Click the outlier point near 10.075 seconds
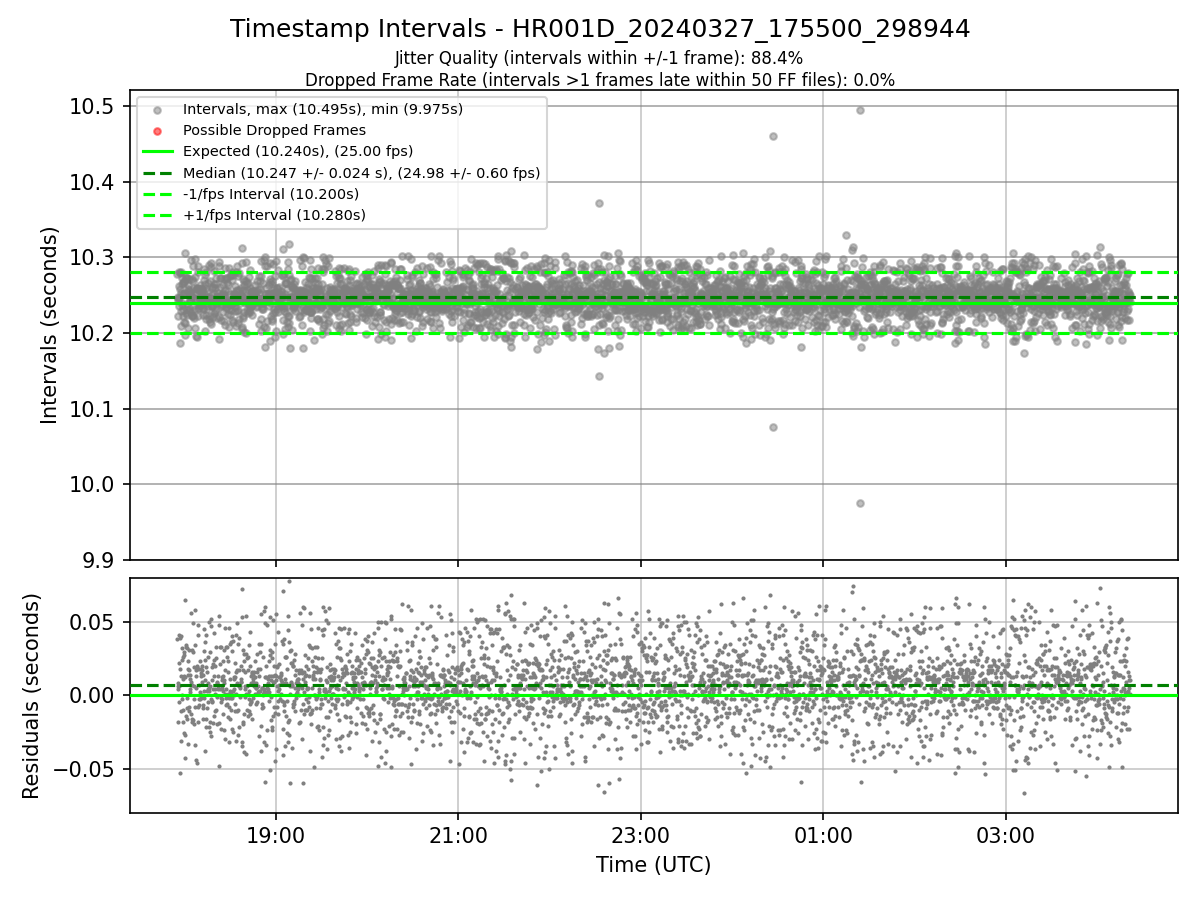This screenshot has width=1200, height=900. [773, 427]
